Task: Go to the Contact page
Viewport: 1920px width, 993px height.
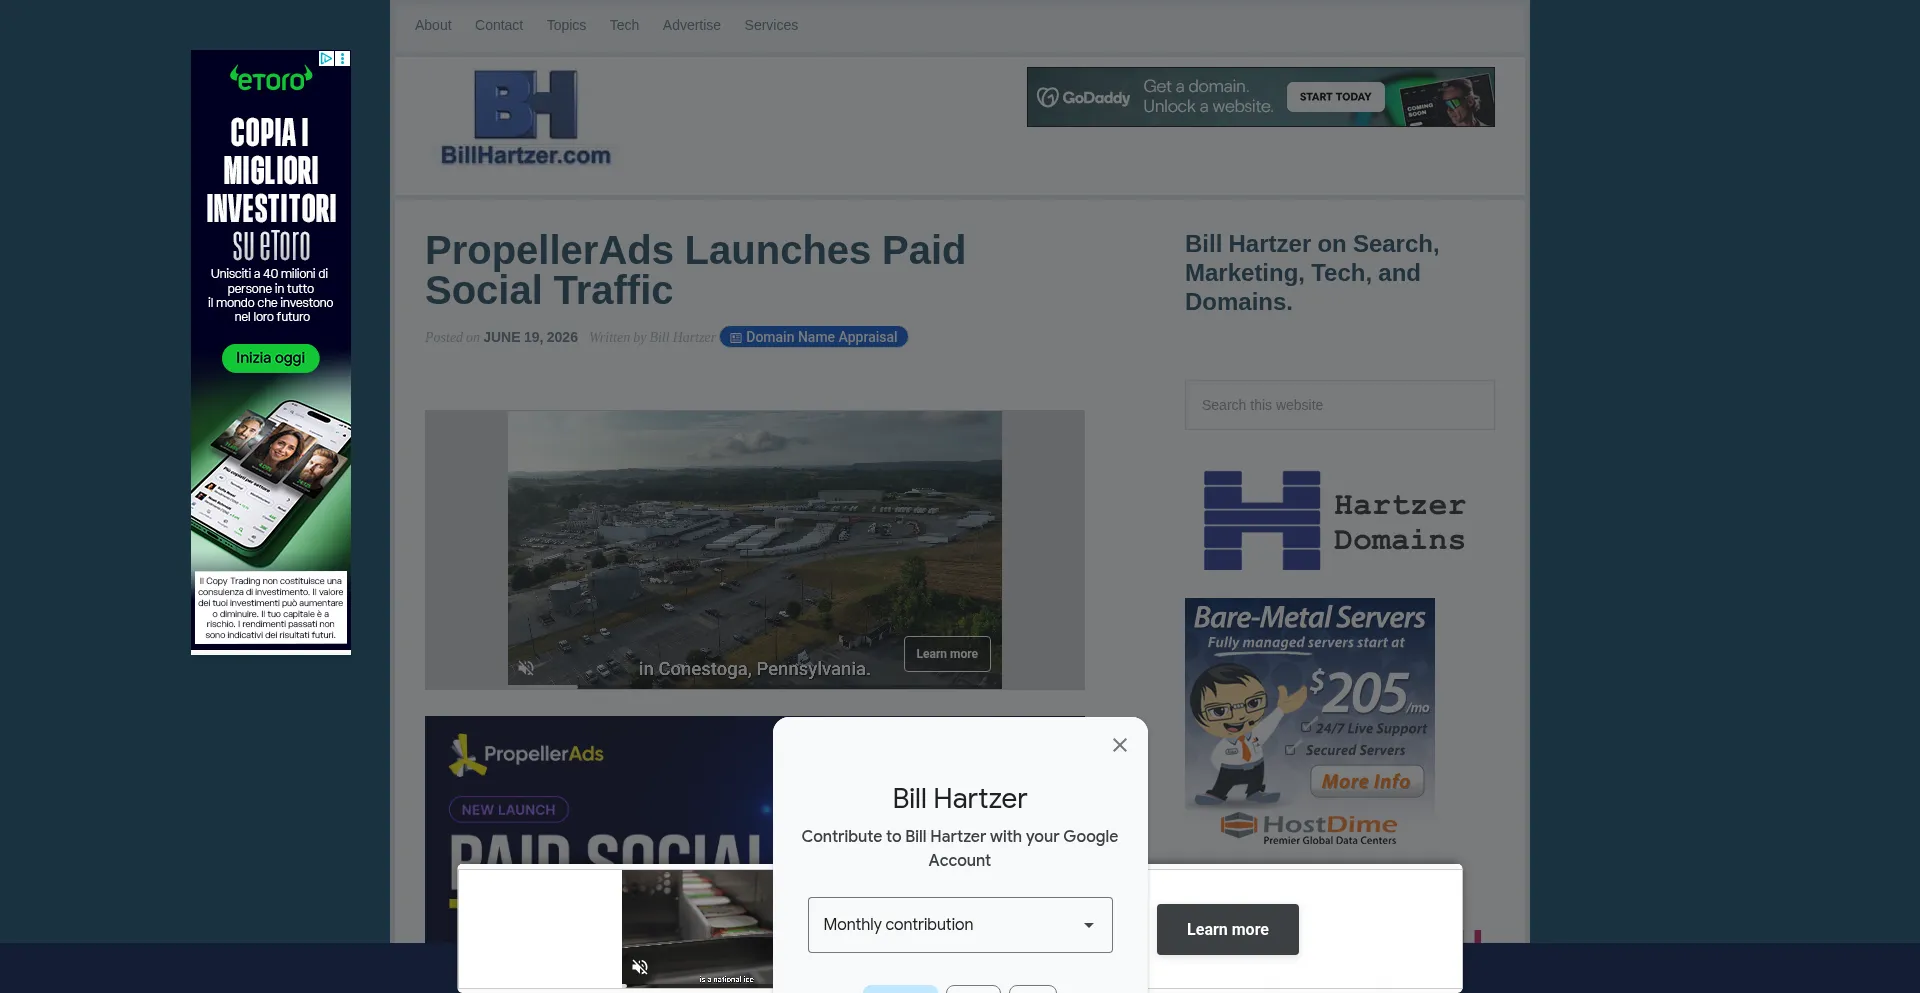Action: pos(499,25)
